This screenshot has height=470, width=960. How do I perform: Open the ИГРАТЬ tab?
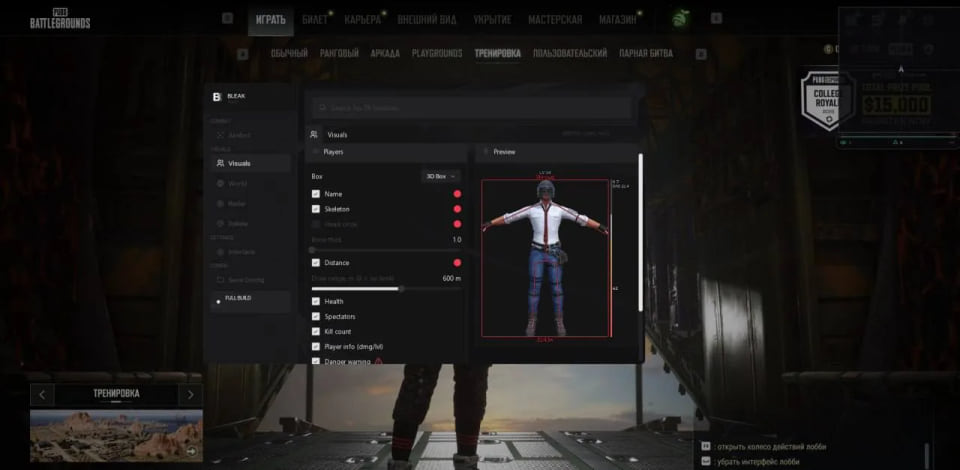[x=271, y=20]
